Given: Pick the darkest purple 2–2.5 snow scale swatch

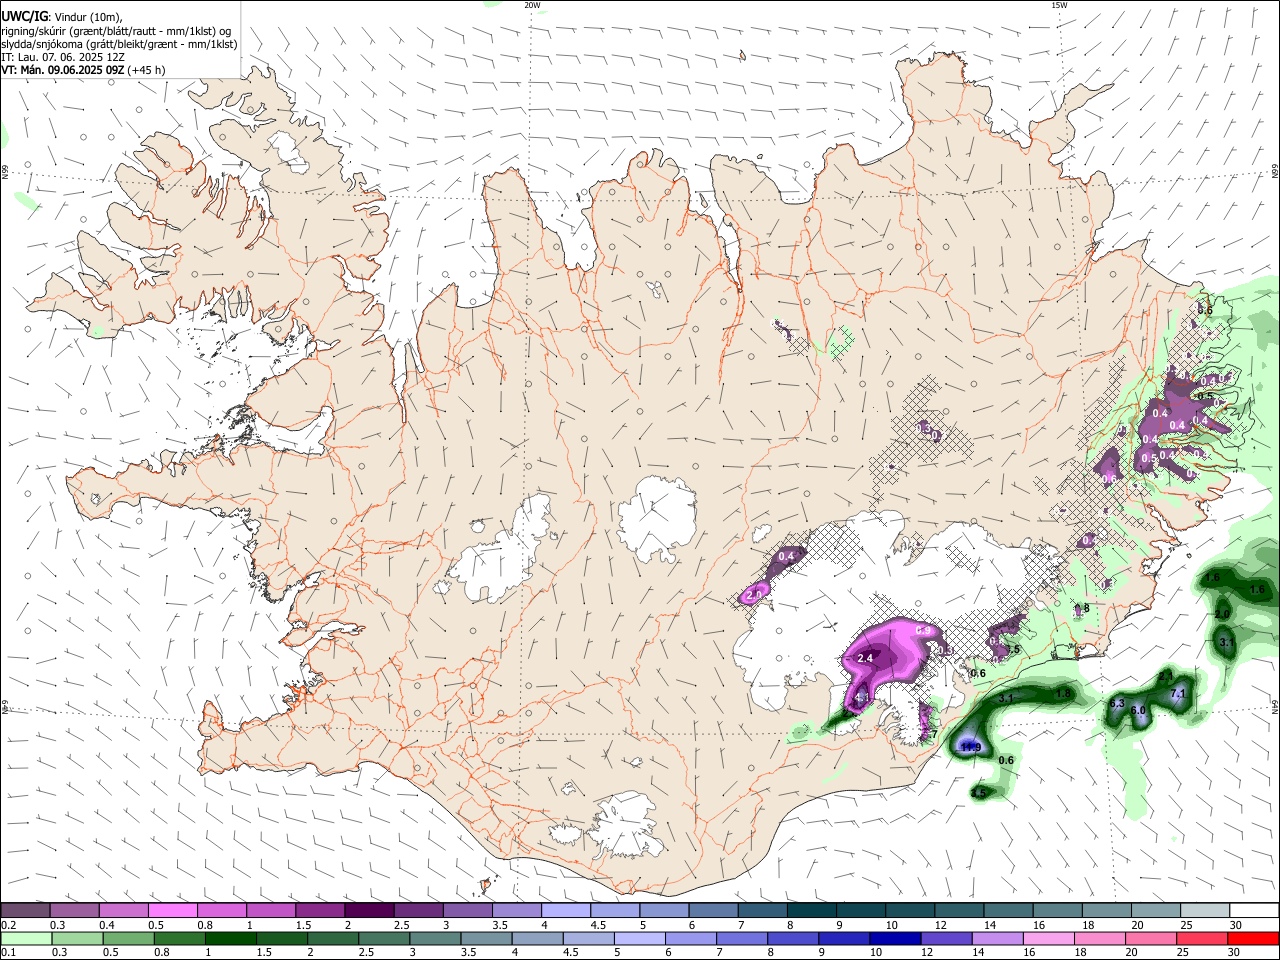Looking at the screenshot, I should (369, 911).
